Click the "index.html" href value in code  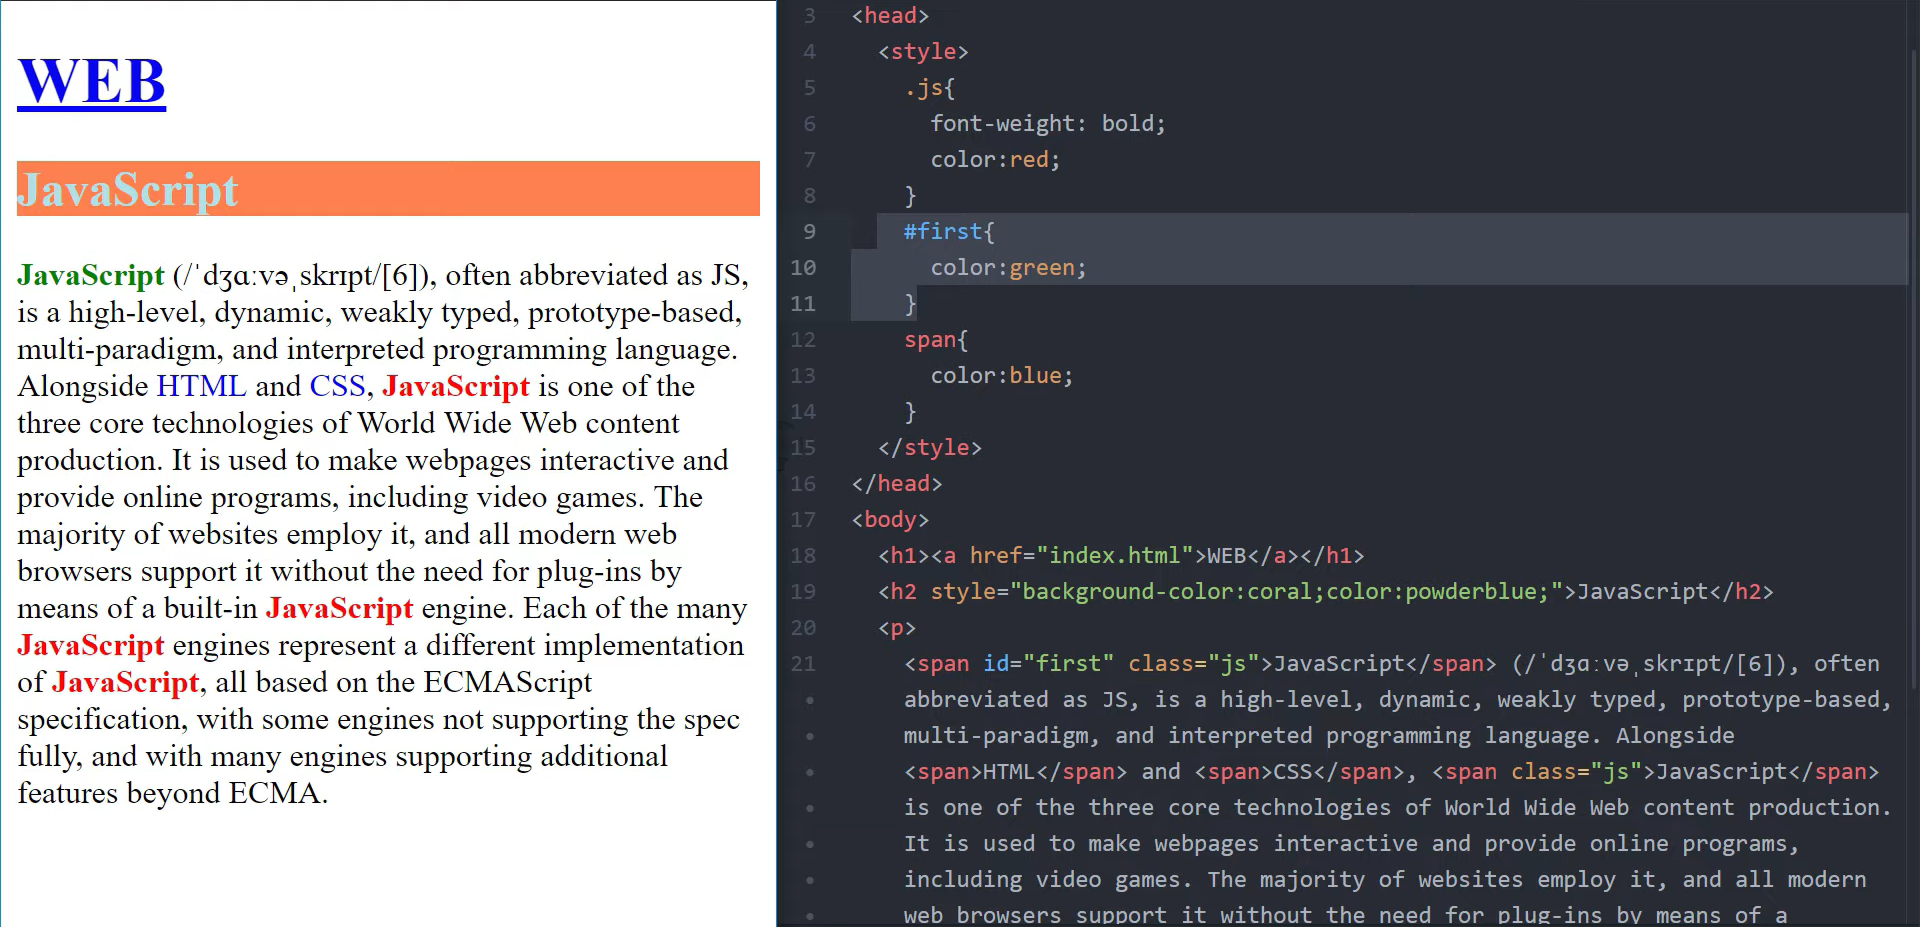(x=1115, y=556)
